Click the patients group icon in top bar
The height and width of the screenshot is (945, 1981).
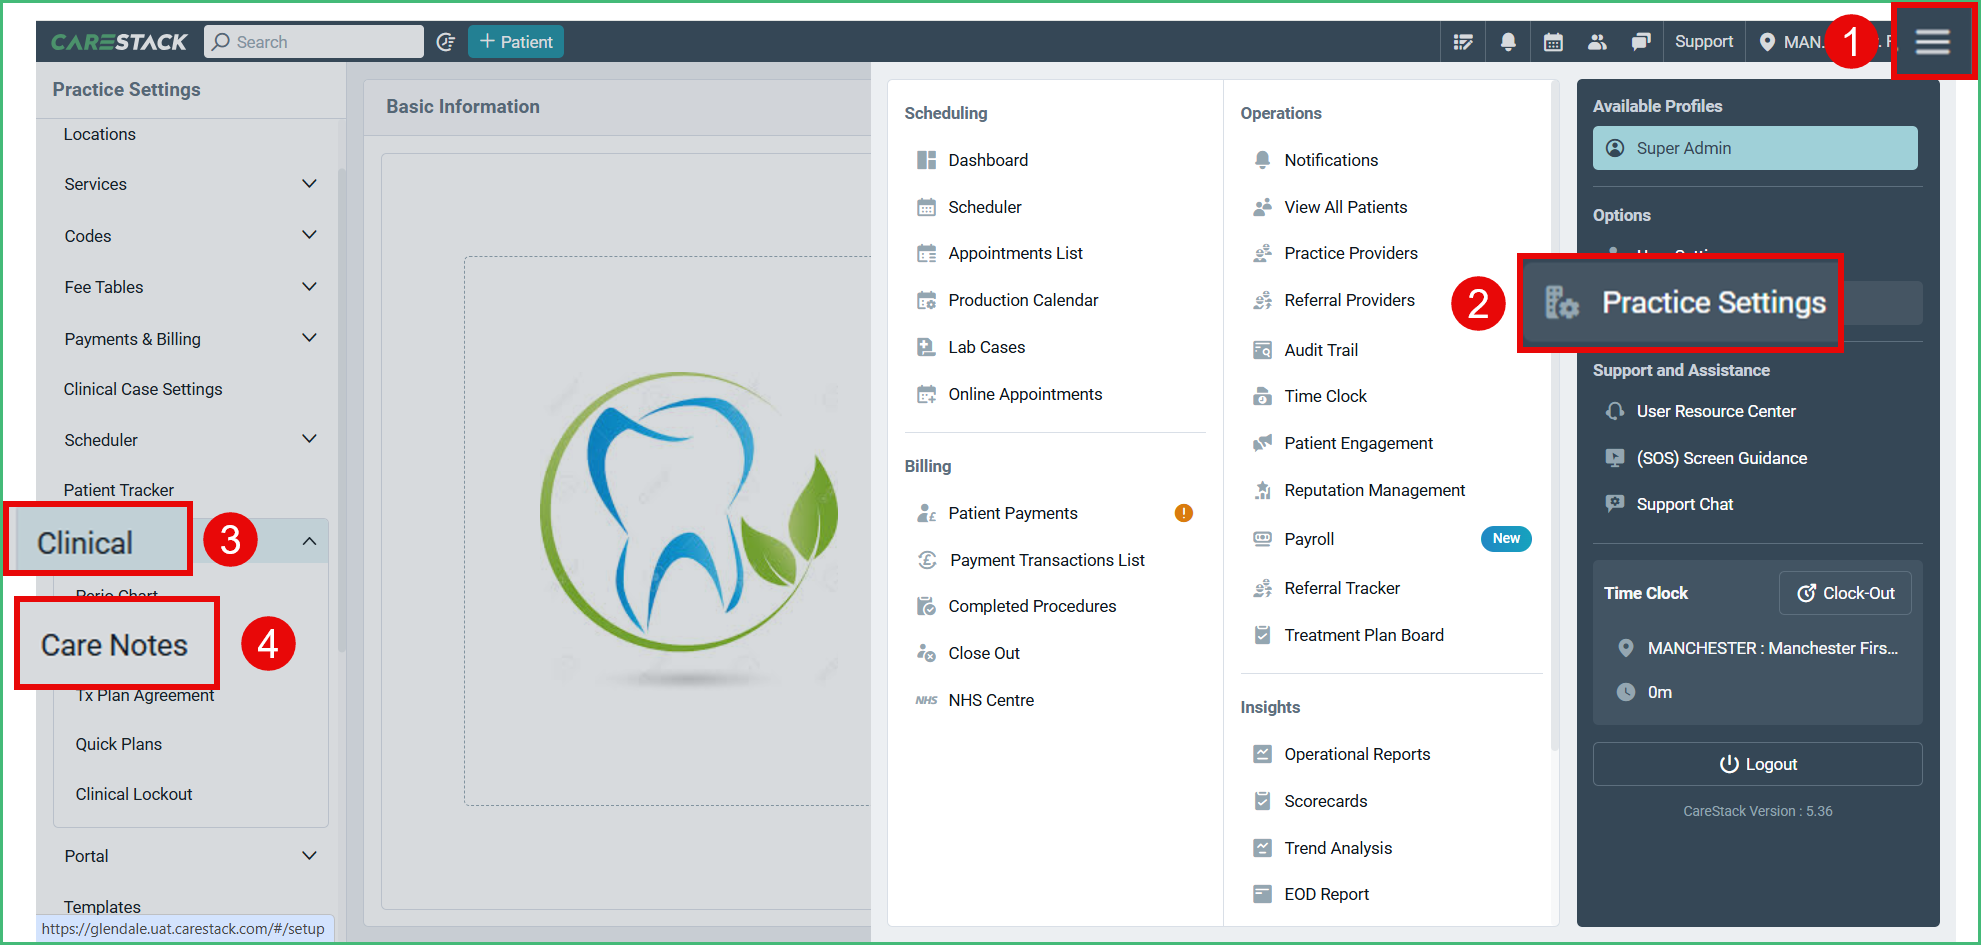[x=1597, y=42]
